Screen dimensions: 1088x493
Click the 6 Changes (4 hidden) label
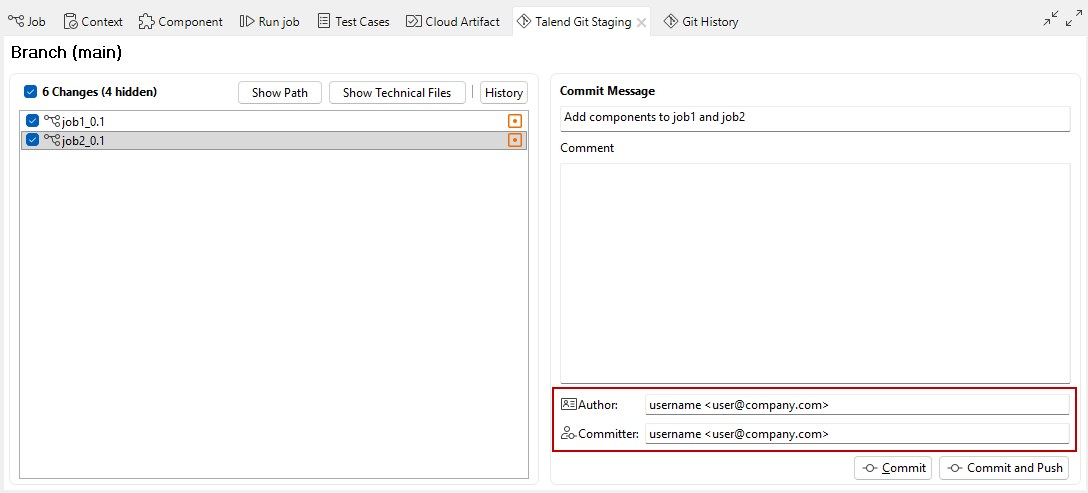(x=99, y=92)
